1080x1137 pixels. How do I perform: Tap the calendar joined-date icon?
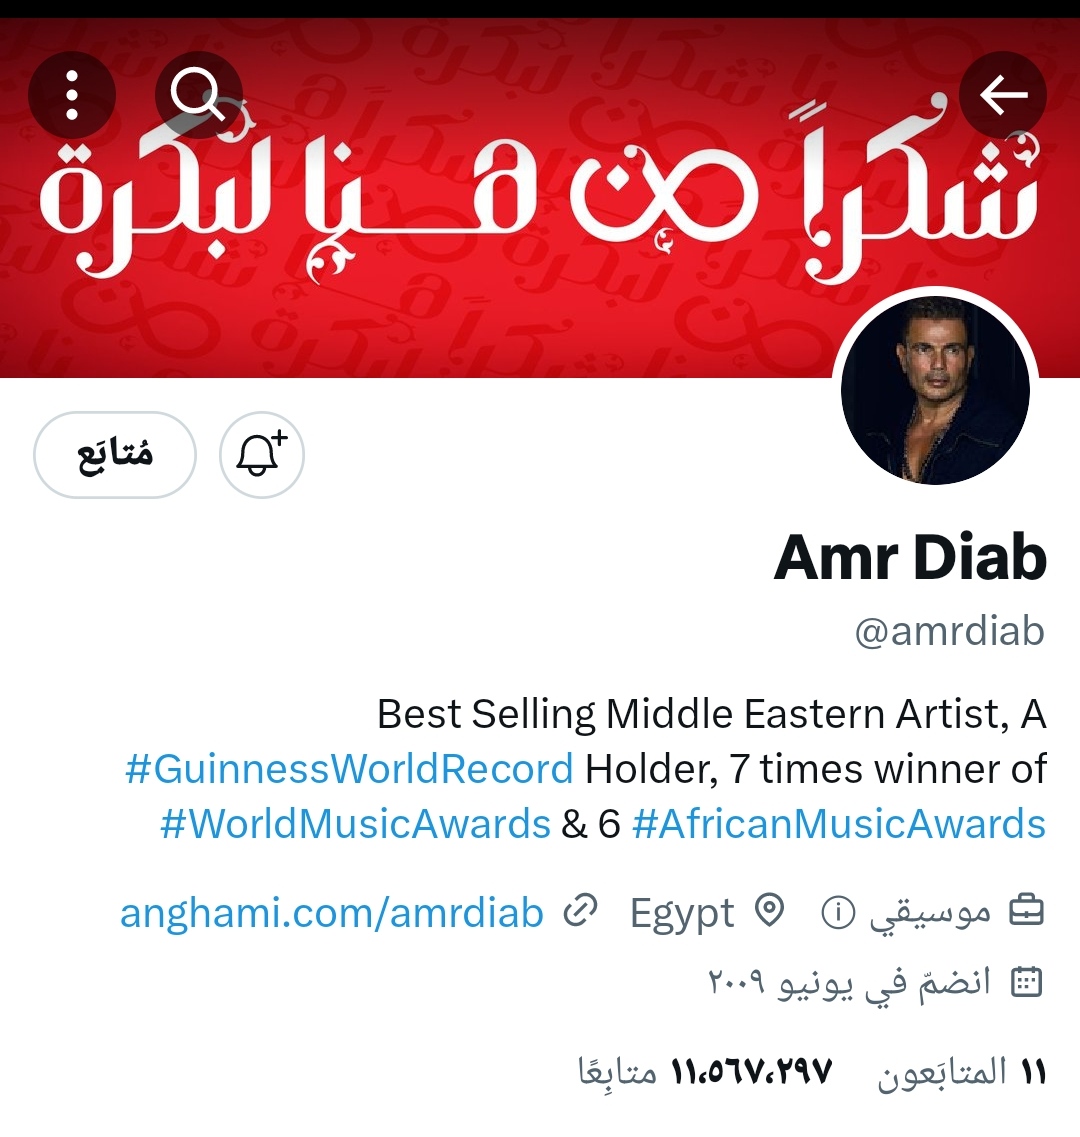(1026, 982)
